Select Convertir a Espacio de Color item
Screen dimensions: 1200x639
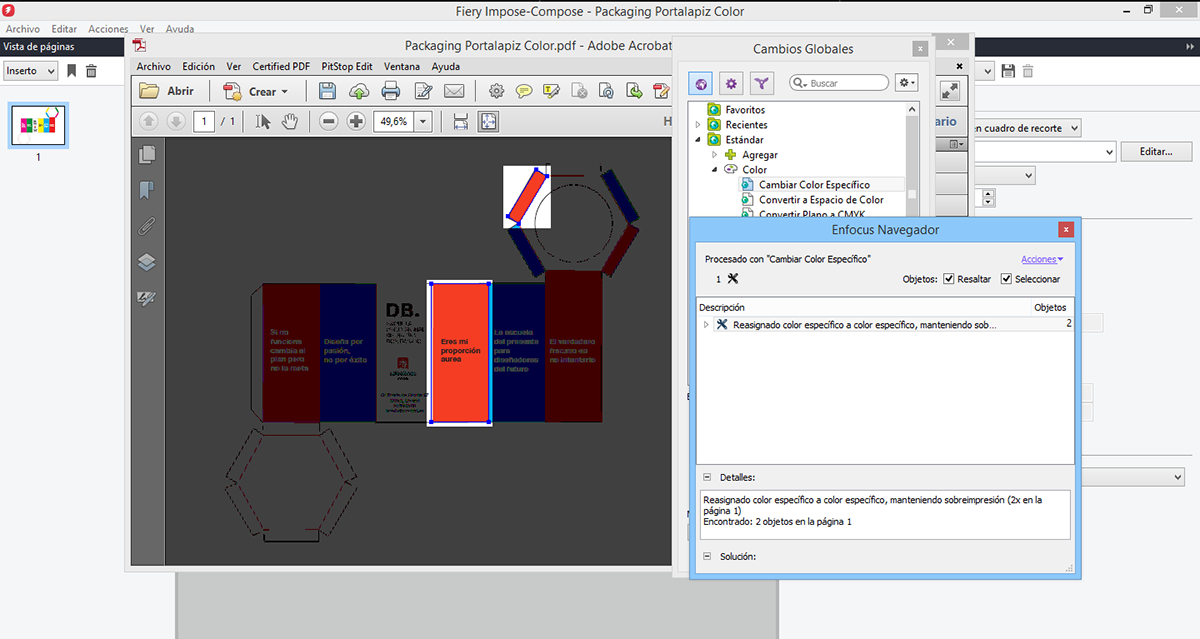820,200
